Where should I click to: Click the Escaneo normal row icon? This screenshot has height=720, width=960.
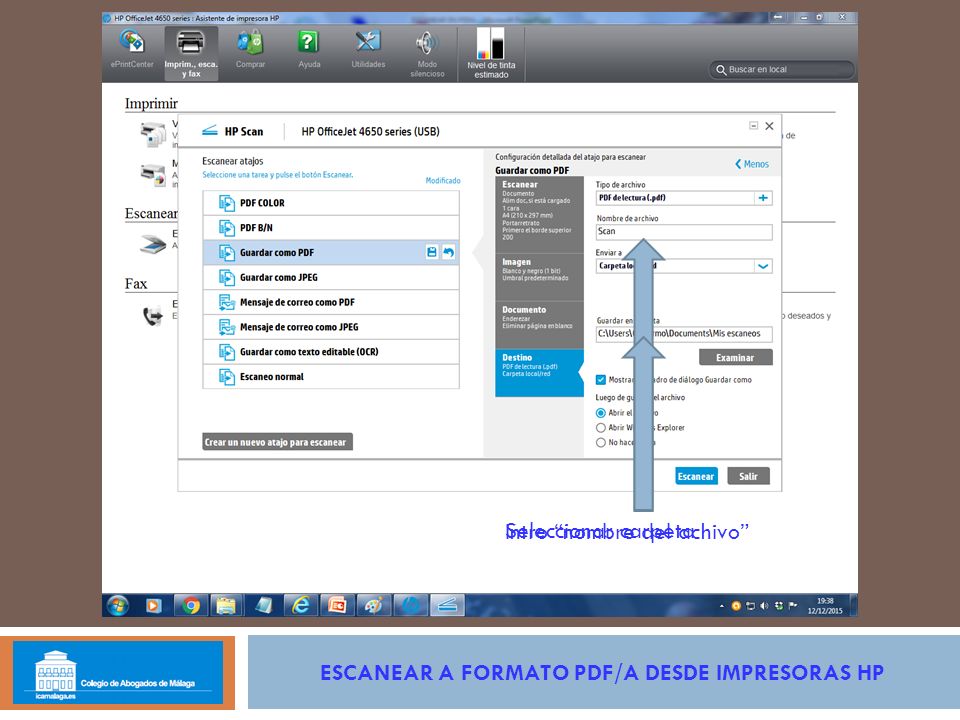pos(227,377)
